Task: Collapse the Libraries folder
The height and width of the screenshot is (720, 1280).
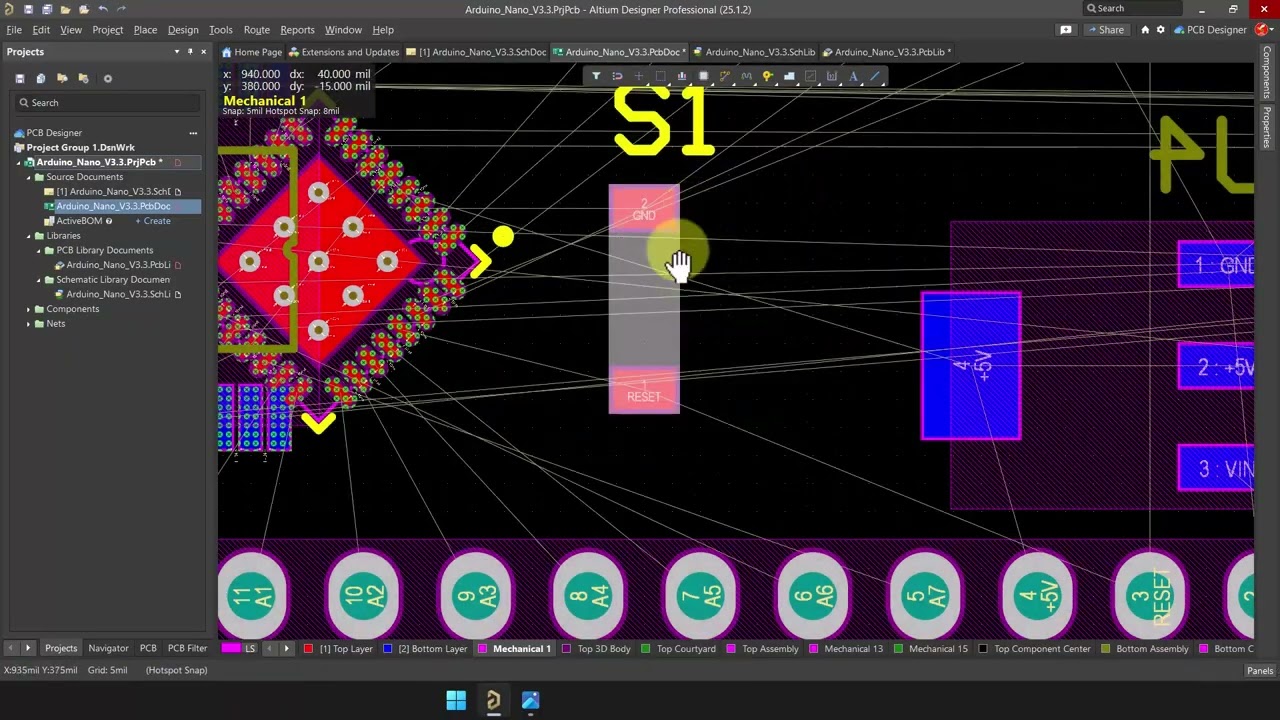Action: (x=29, y=236)
